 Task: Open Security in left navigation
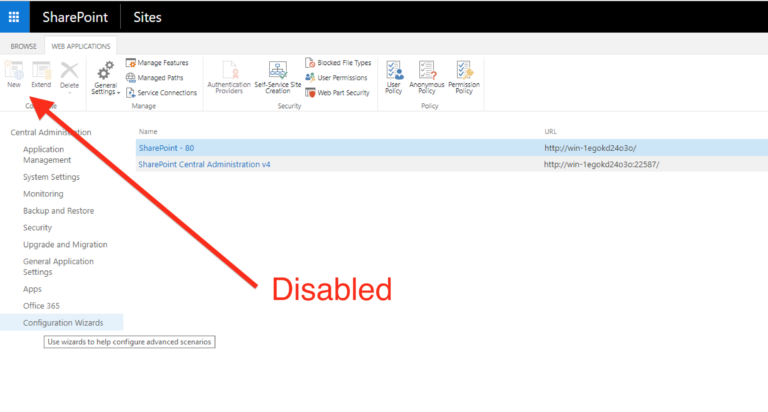(37, 227)
